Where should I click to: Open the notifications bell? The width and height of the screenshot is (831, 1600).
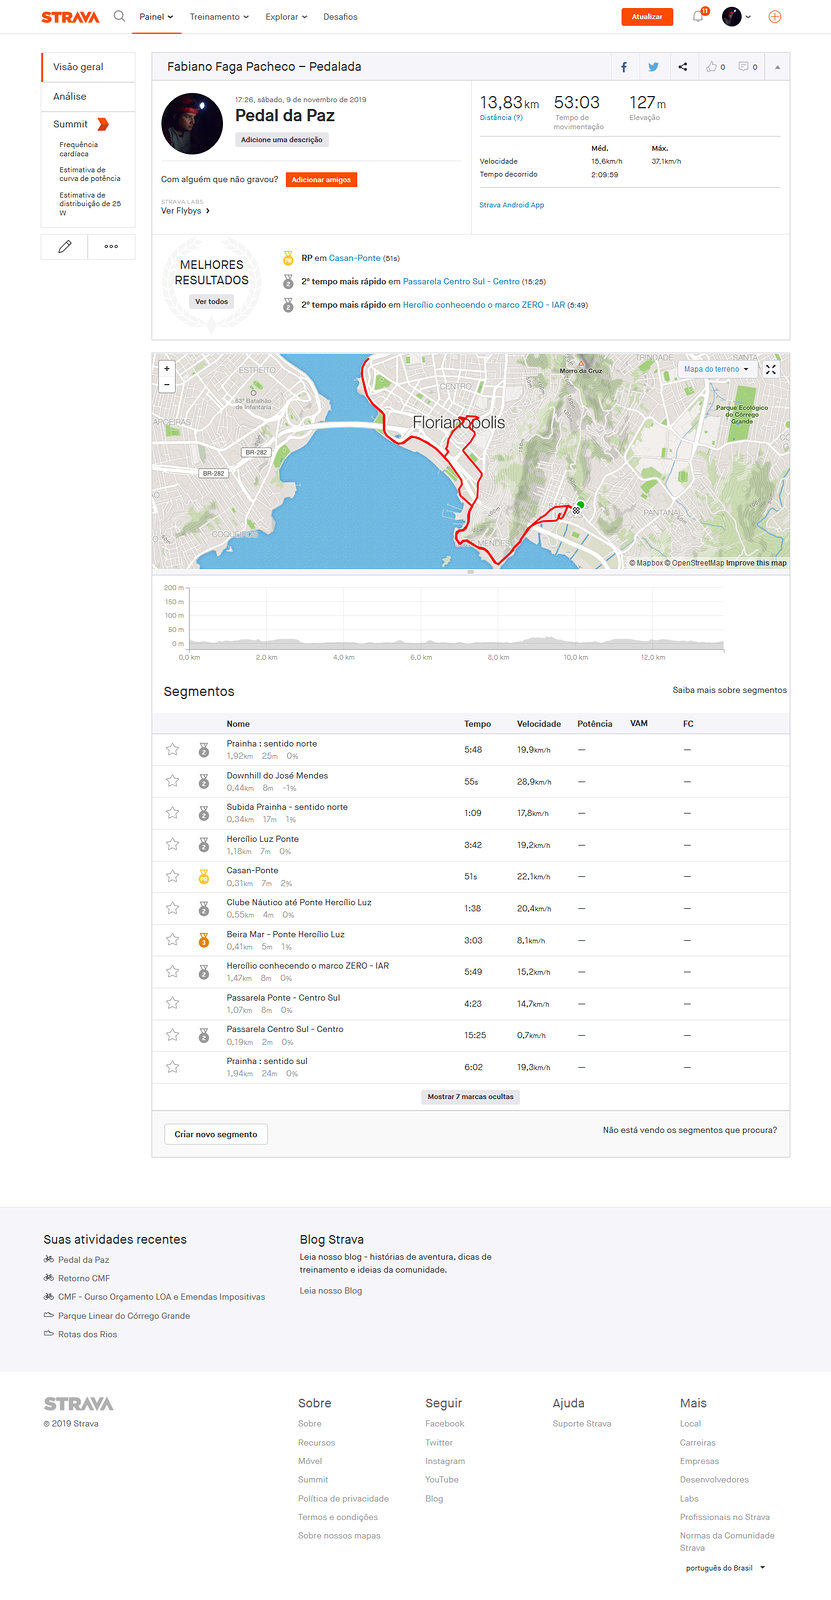point(698,16)
